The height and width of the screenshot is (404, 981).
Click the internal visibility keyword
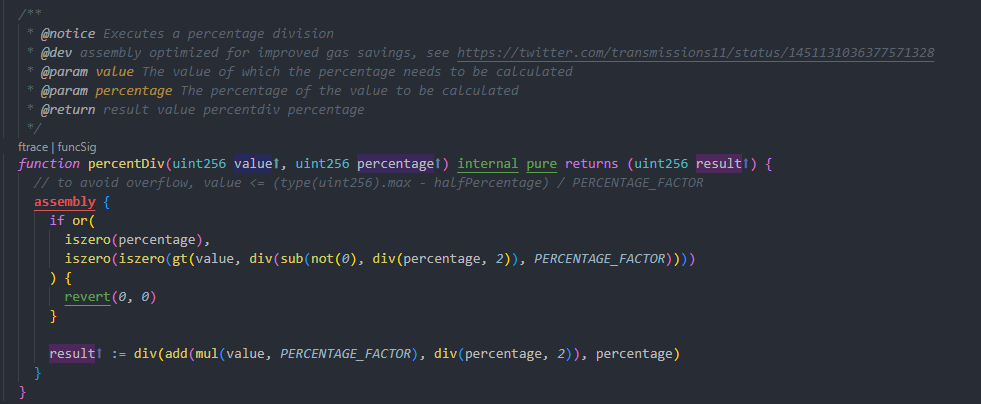489,163
